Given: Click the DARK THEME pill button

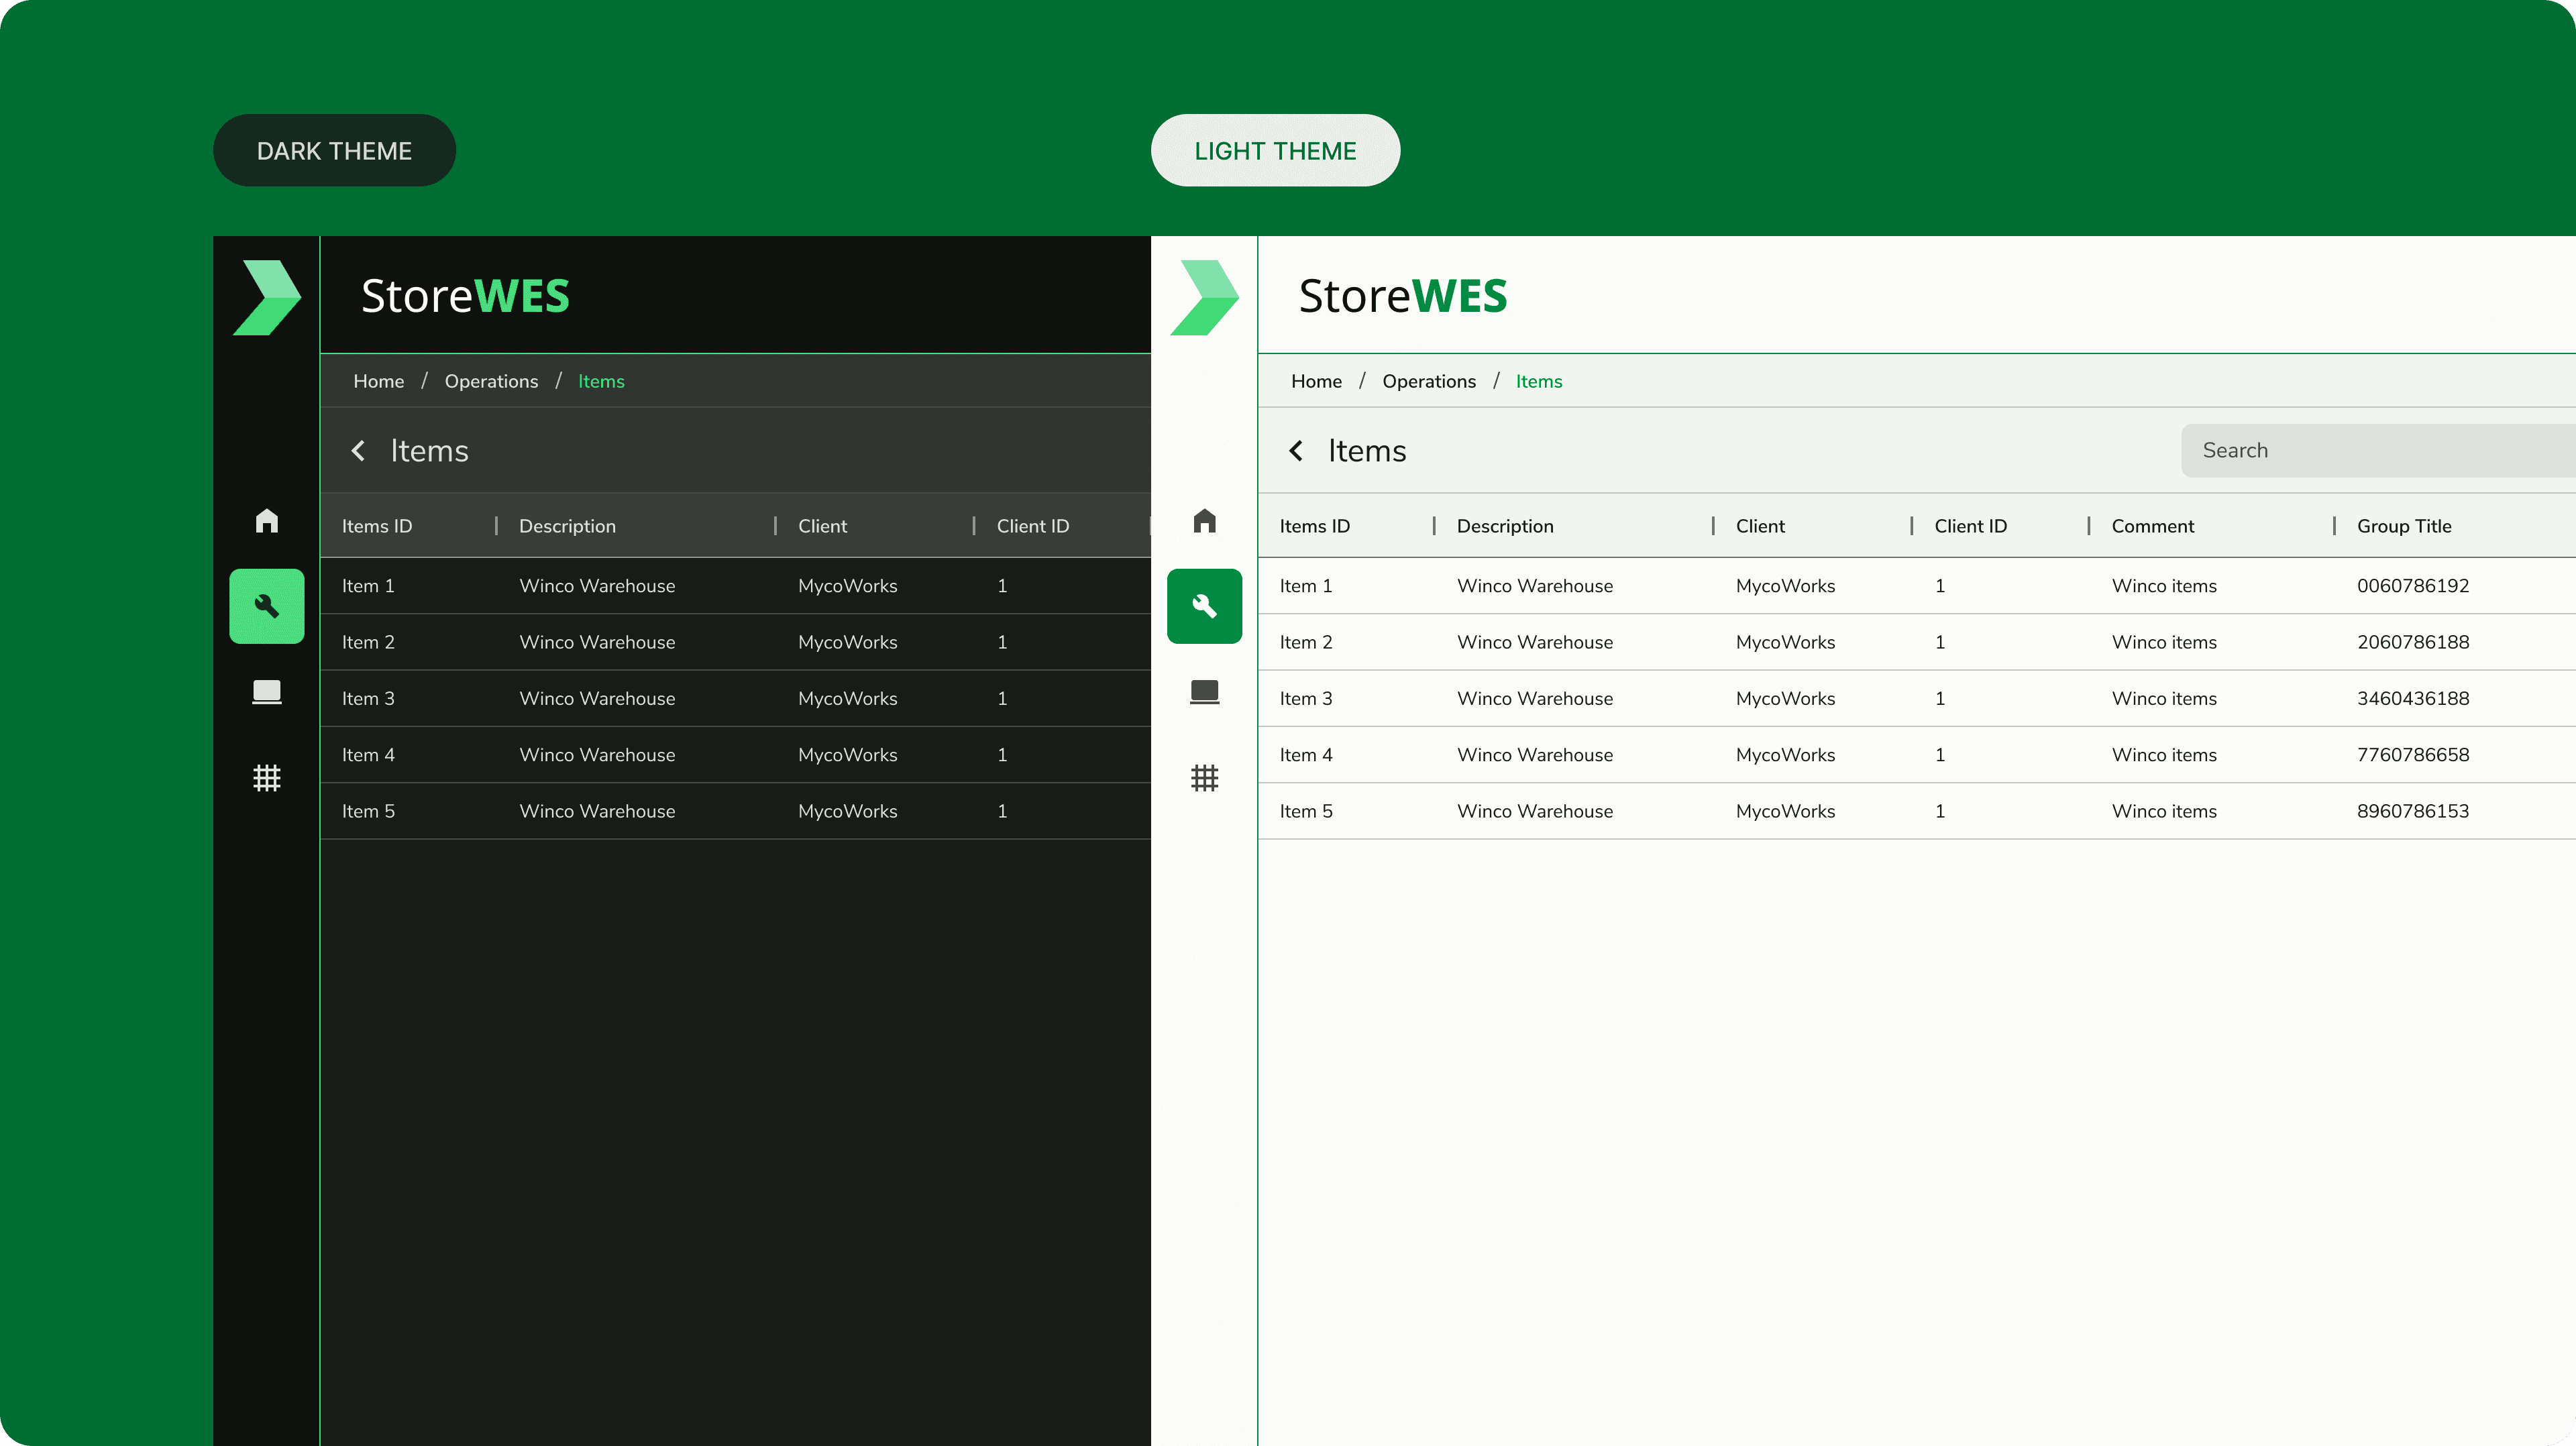Looking at the screenshot, I should pyautogui.click(x=334, y=151).
